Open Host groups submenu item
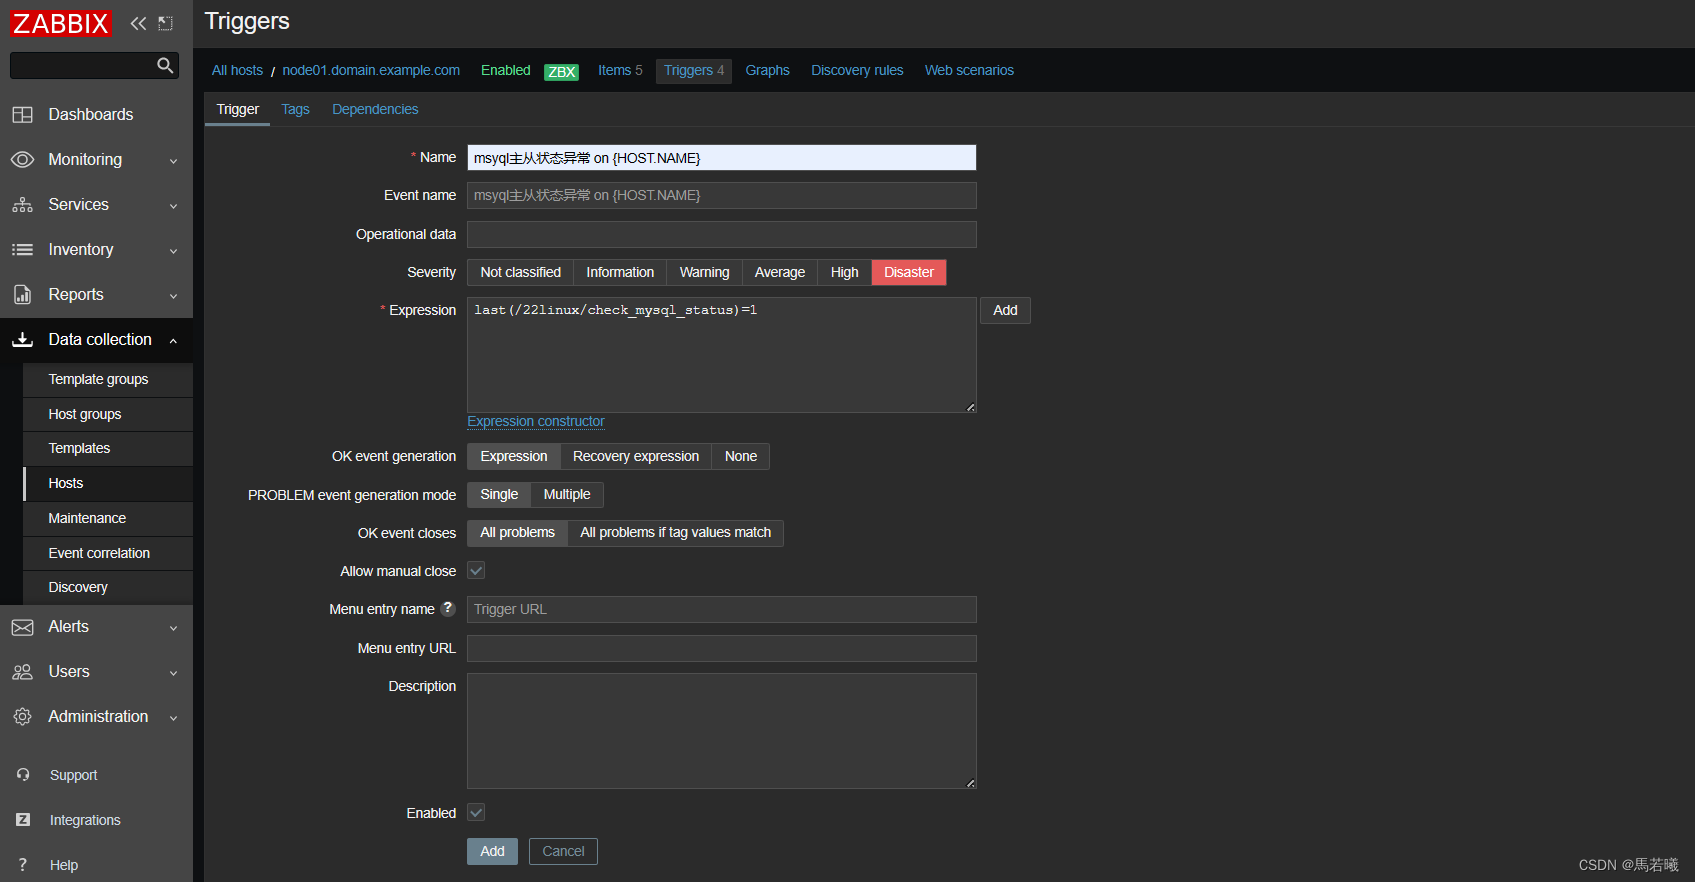Viewport: 1695px width, 882px height. (108, 414)
